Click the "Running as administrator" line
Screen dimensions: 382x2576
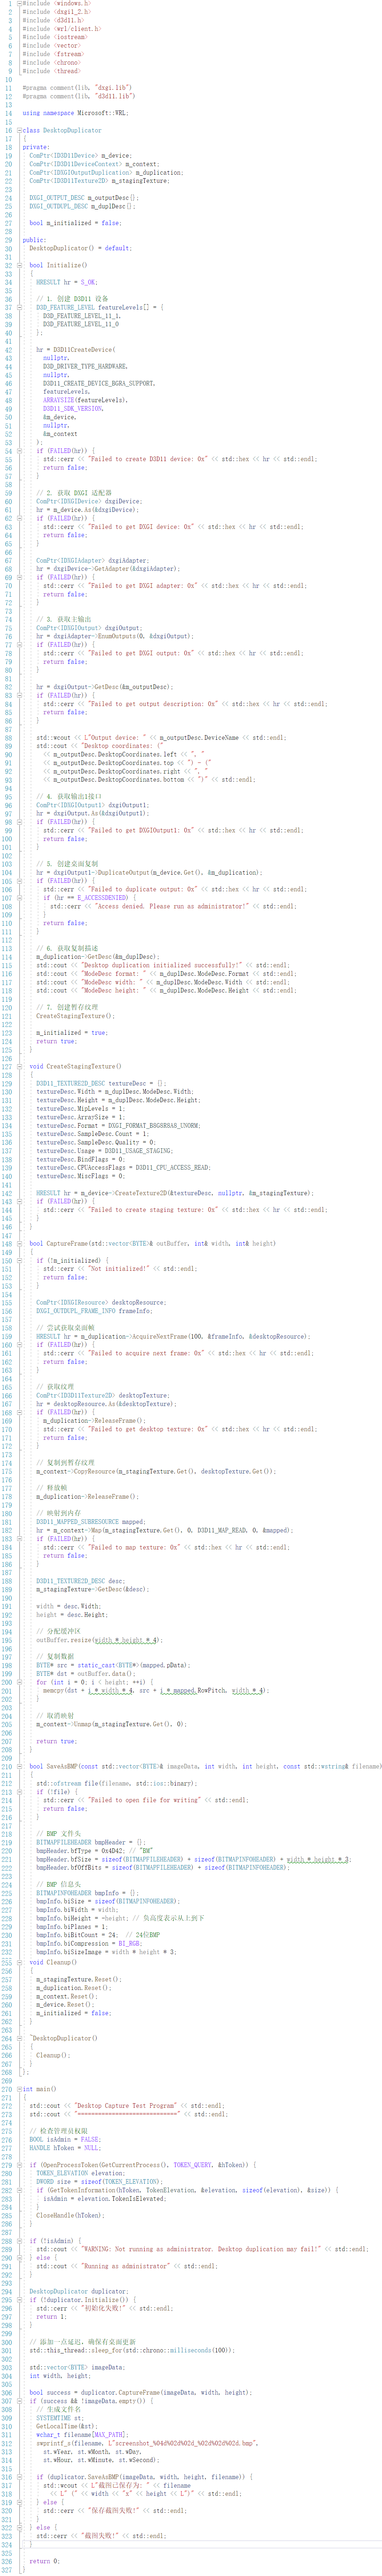tap(126, 2266)
